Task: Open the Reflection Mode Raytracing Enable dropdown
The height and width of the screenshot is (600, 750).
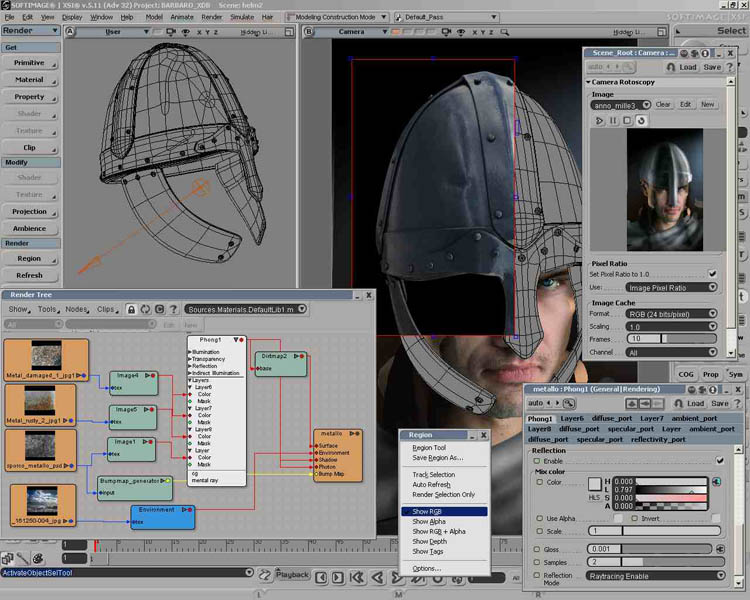Action: (655, 576)
